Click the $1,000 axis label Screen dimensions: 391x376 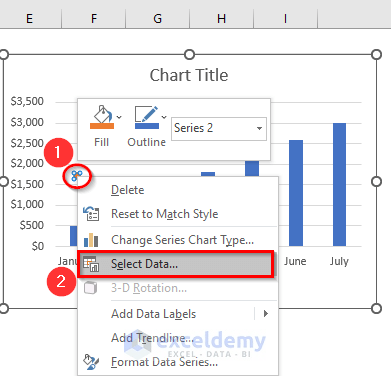(x=27, y=204)
